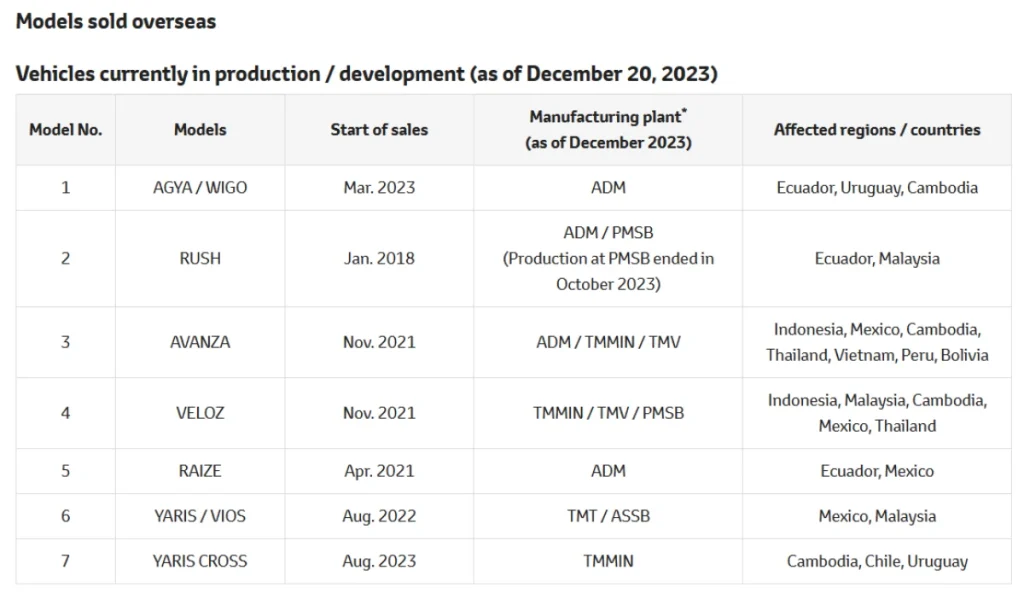The width and height of the screenshot is (1024, 599).
Task: Select the "Model No." column header
Action: click(66, 130)
